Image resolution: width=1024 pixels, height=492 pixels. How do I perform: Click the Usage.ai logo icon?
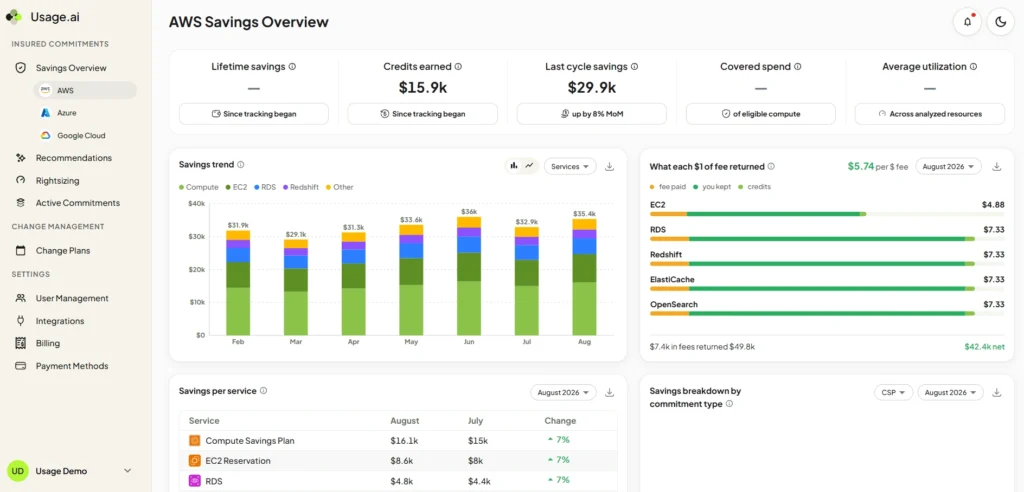click(x=14, y=18)
